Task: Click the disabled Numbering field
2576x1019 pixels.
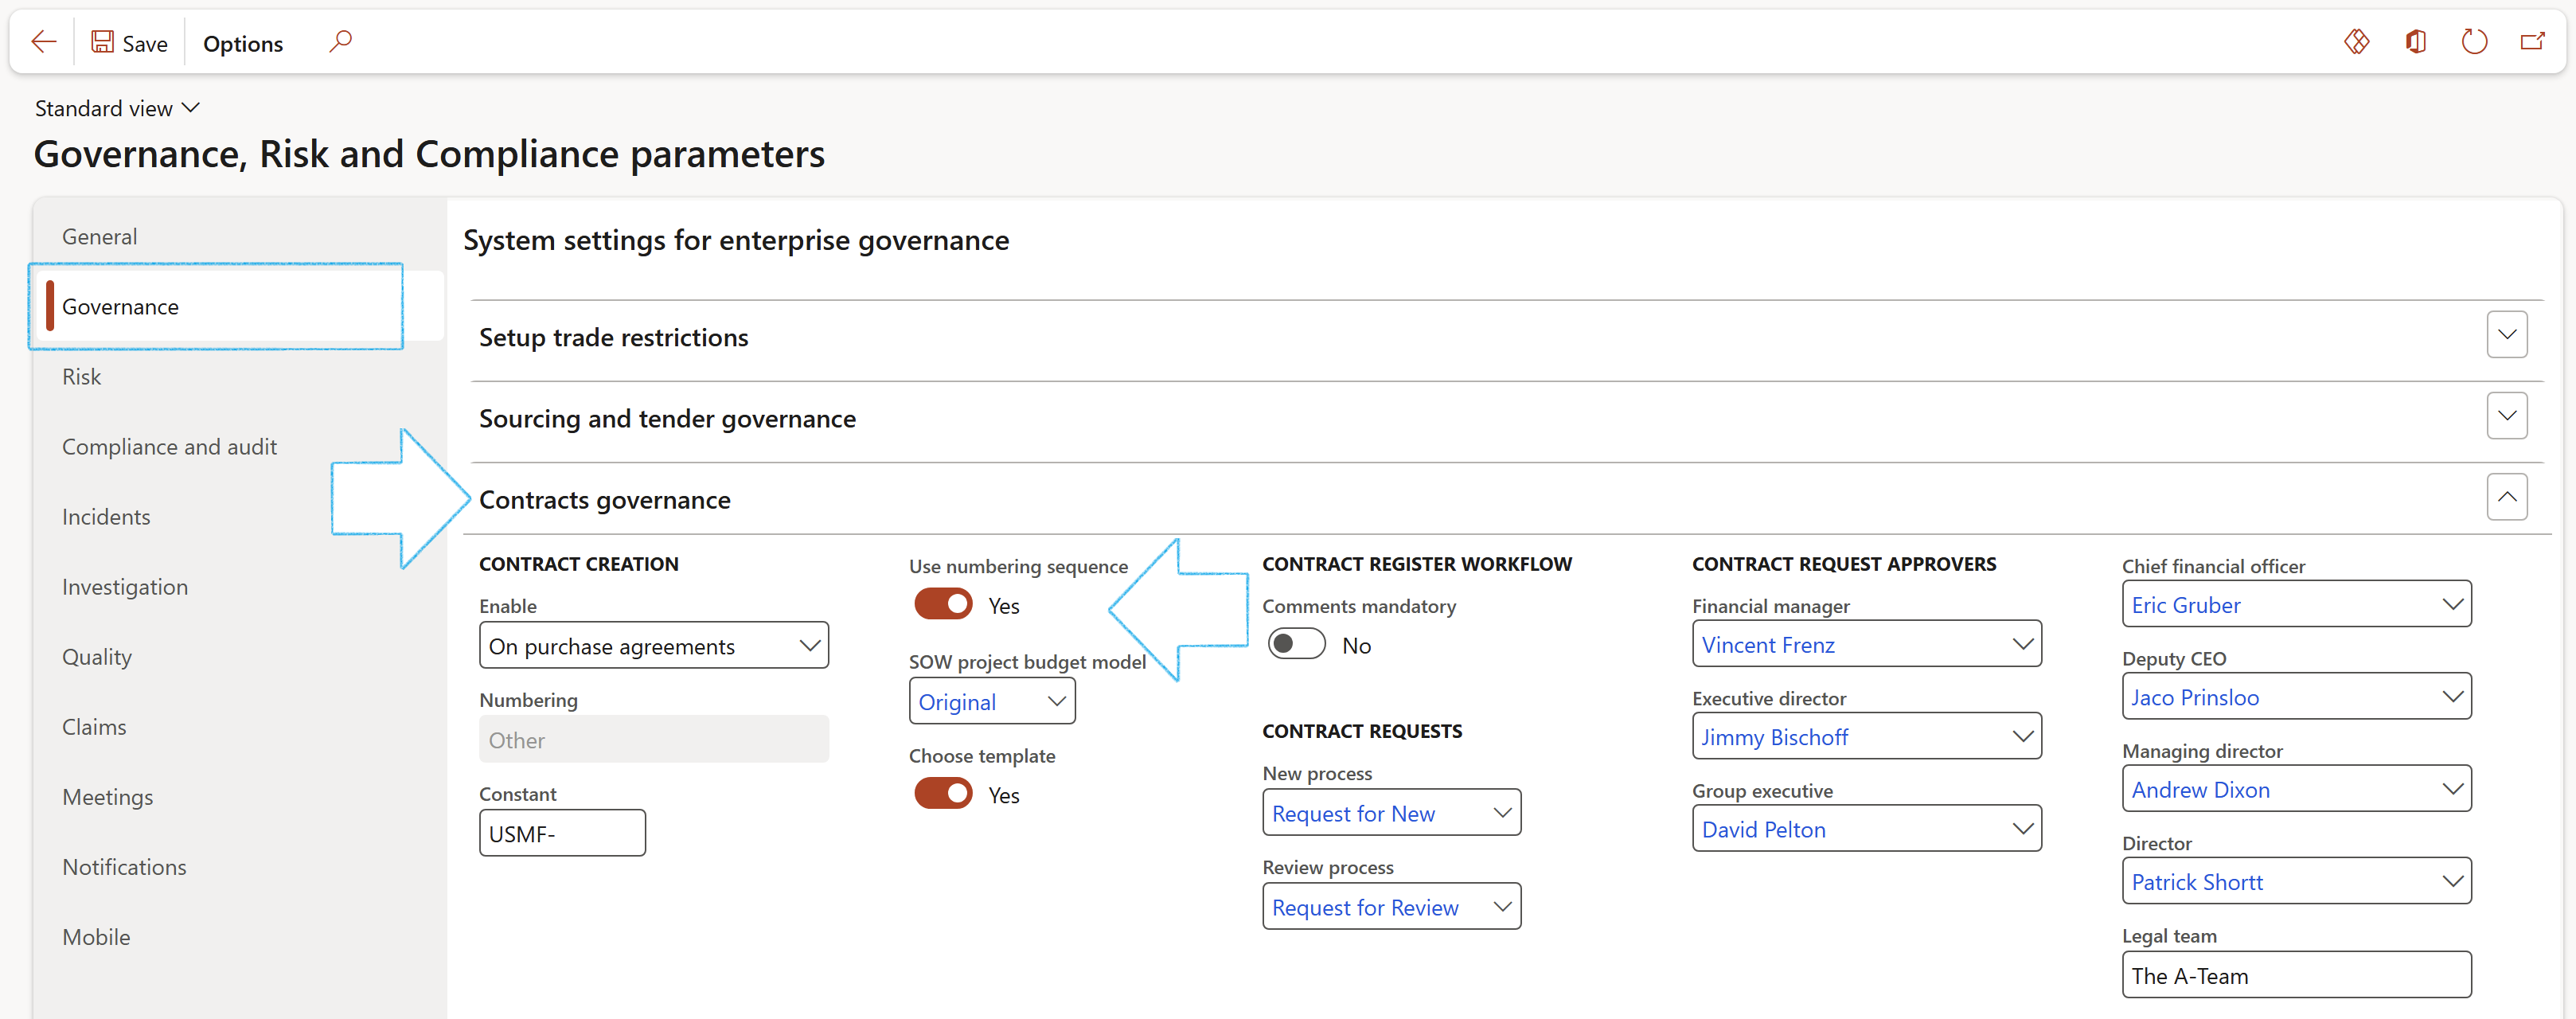Action: point(654,740)
